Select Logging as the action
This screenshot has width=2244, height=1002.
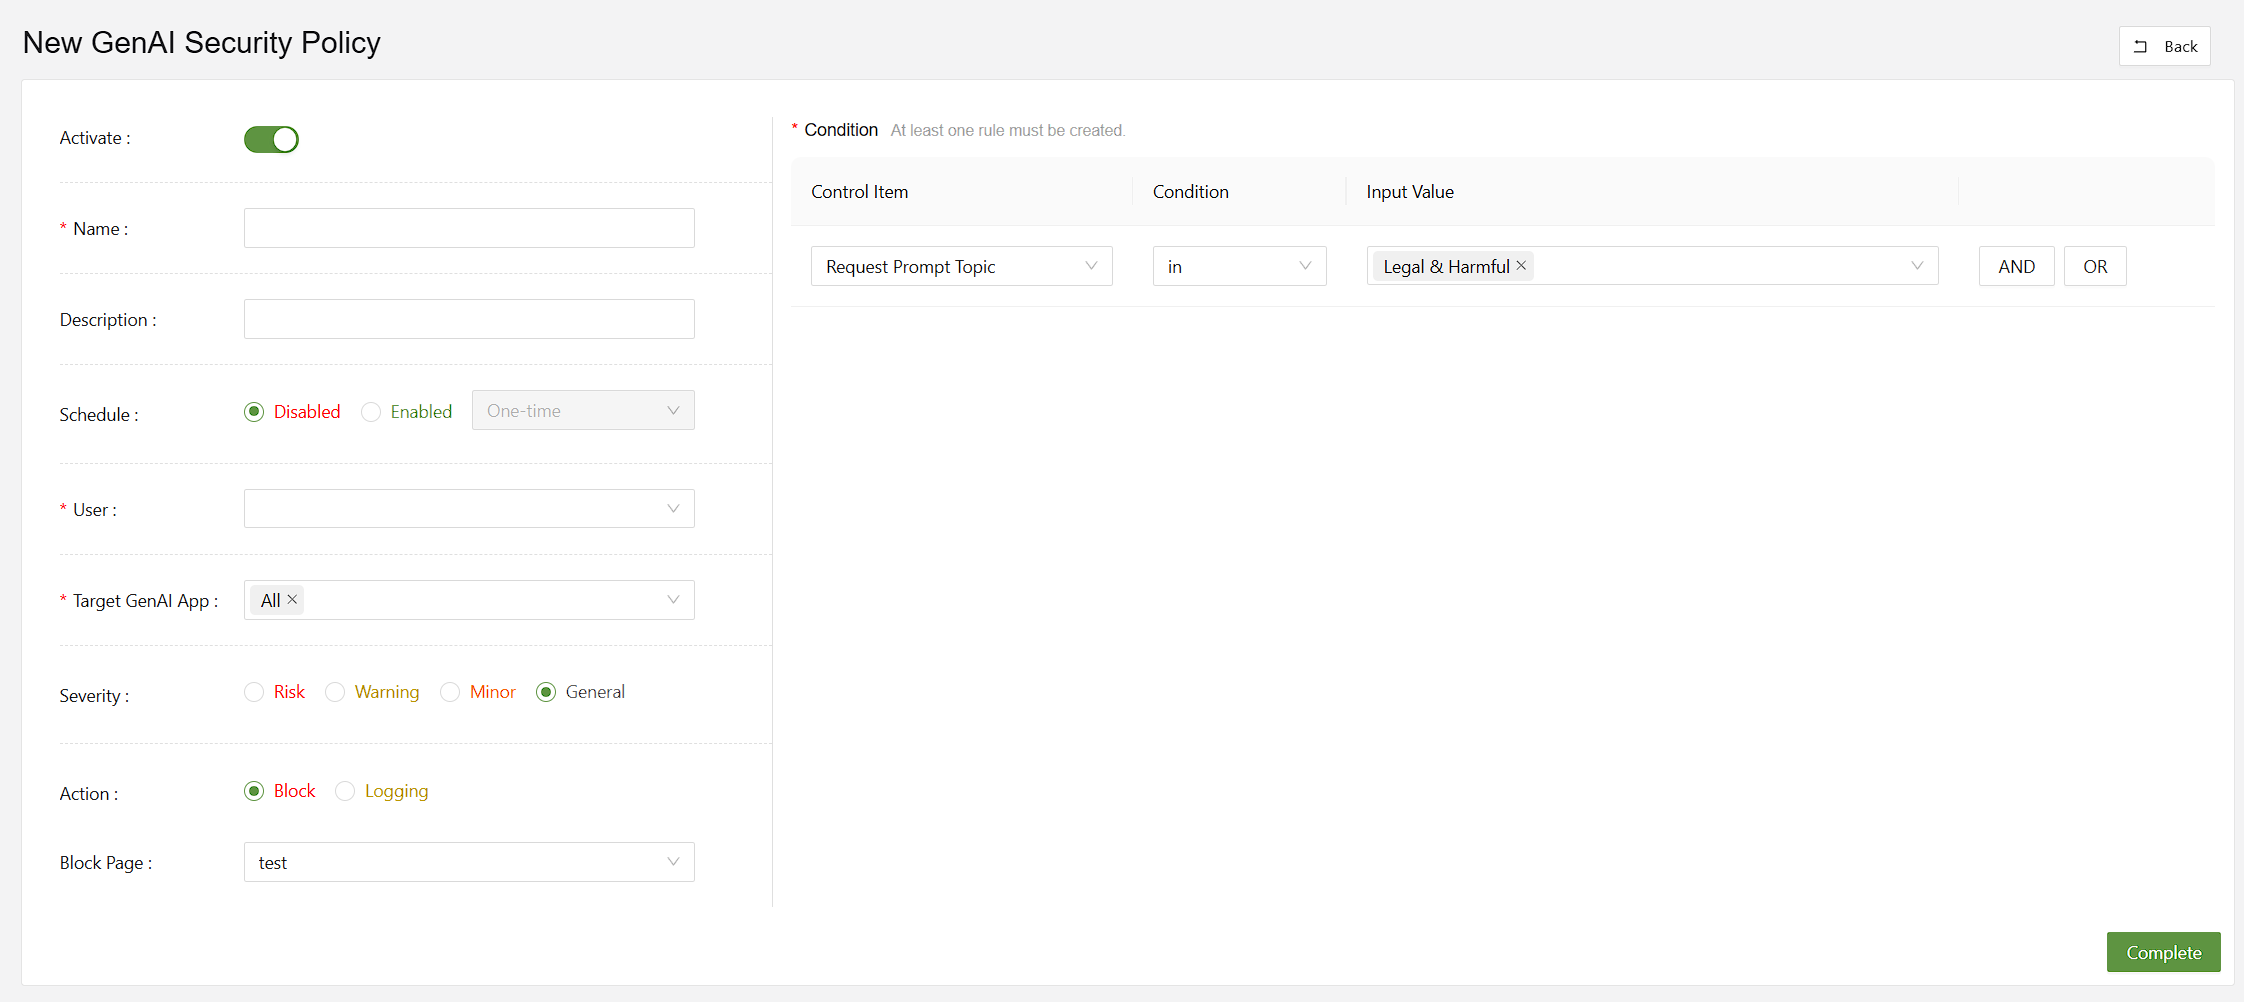point(345,791)
